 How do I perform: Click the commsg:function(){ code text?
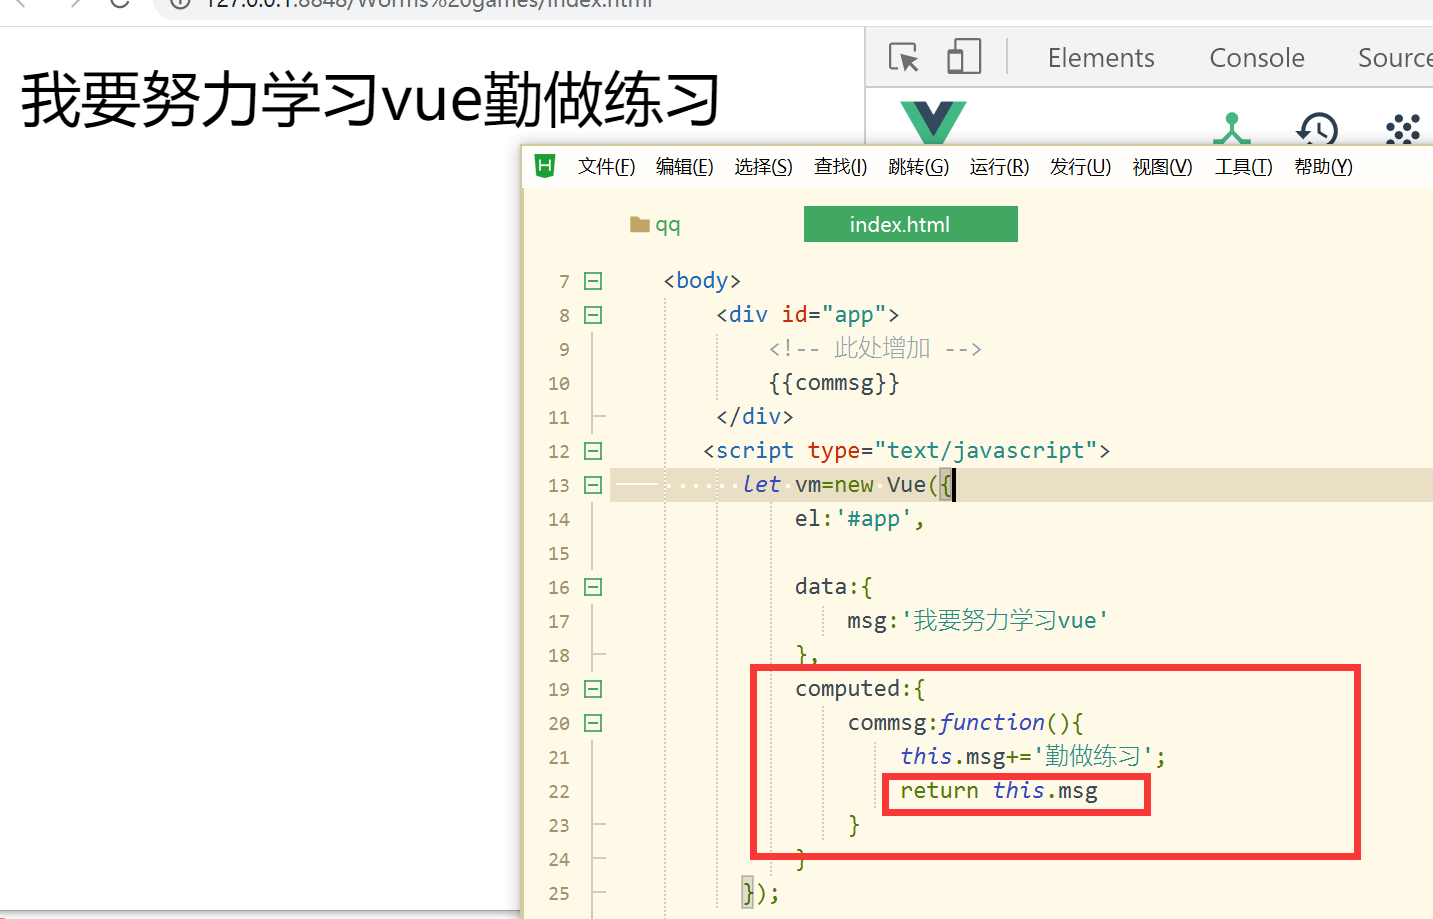click(x=966, y=723)
